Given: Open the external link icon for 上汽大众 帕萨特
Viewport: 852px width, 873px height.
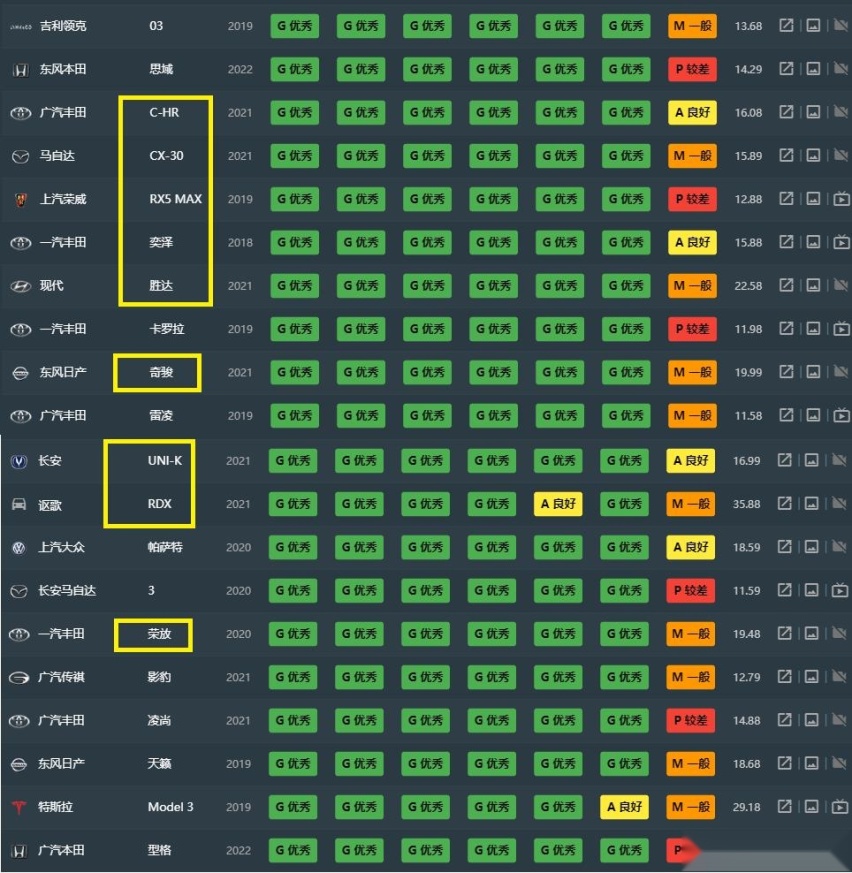Looking at the screenshot, I should pos(784,547).
